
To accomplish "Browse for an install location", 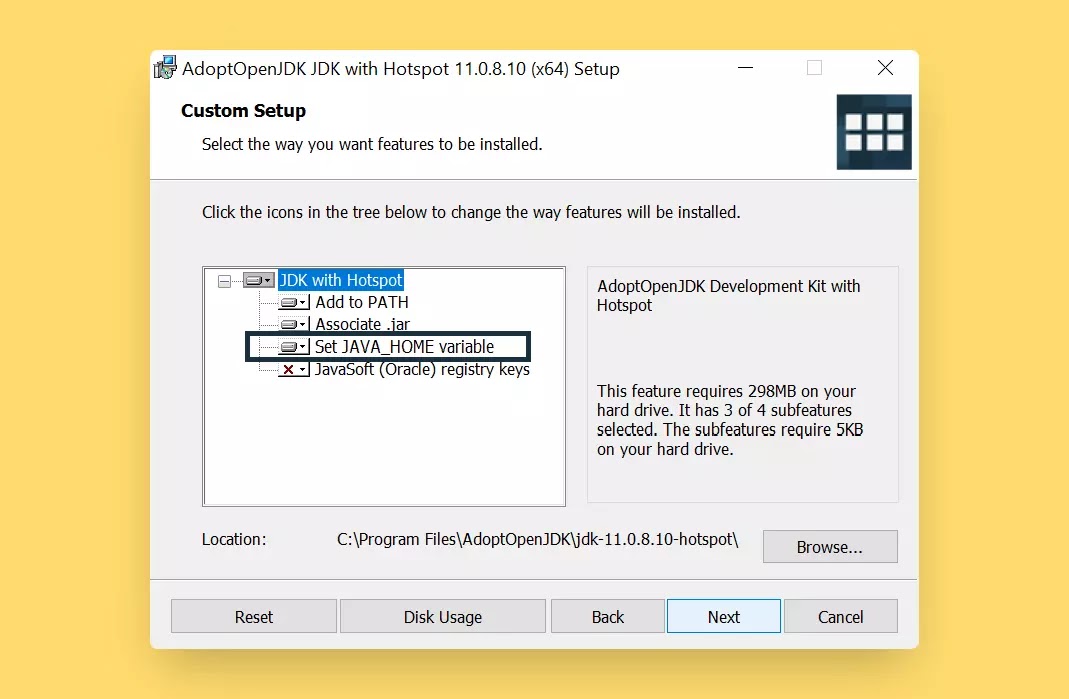I will tap(830, 547).
